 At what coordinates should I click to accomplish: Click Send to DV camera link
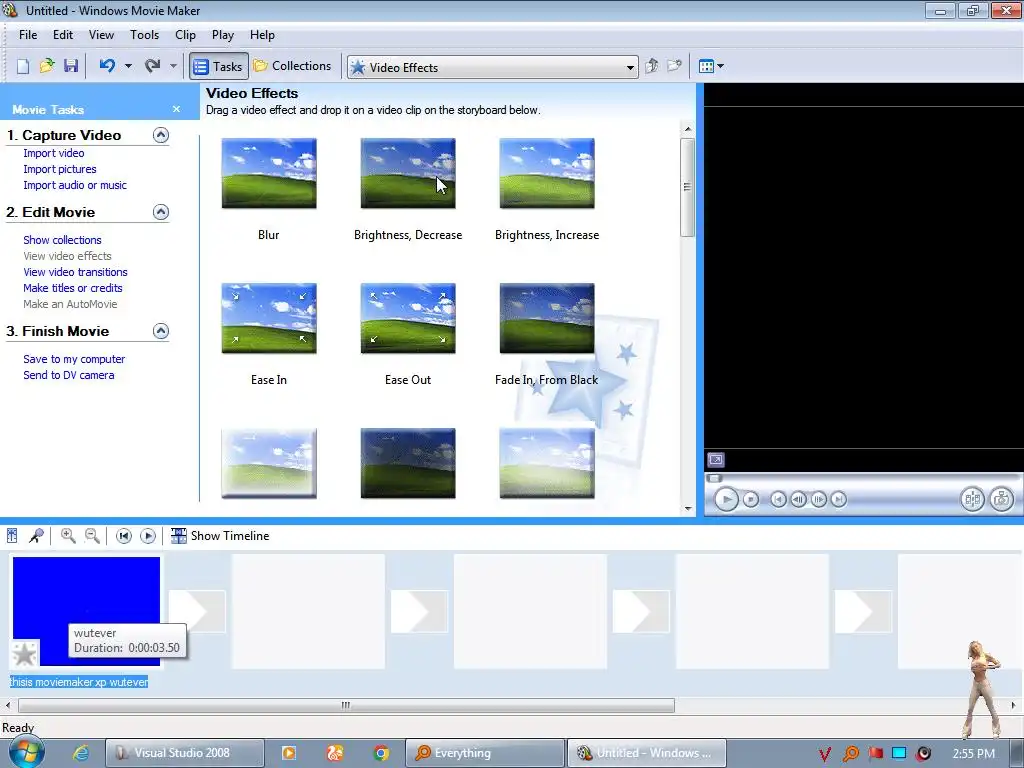click(x=69, y=376)
